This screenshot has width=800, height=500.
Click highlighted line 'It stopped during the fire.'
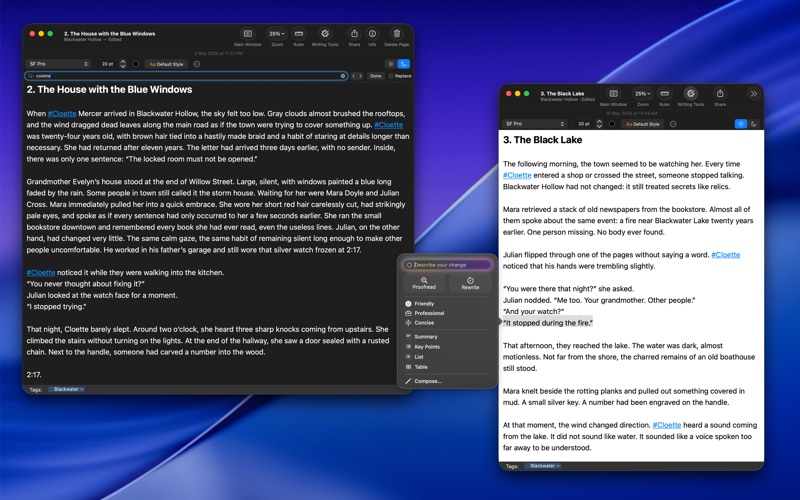pos(548,323)
